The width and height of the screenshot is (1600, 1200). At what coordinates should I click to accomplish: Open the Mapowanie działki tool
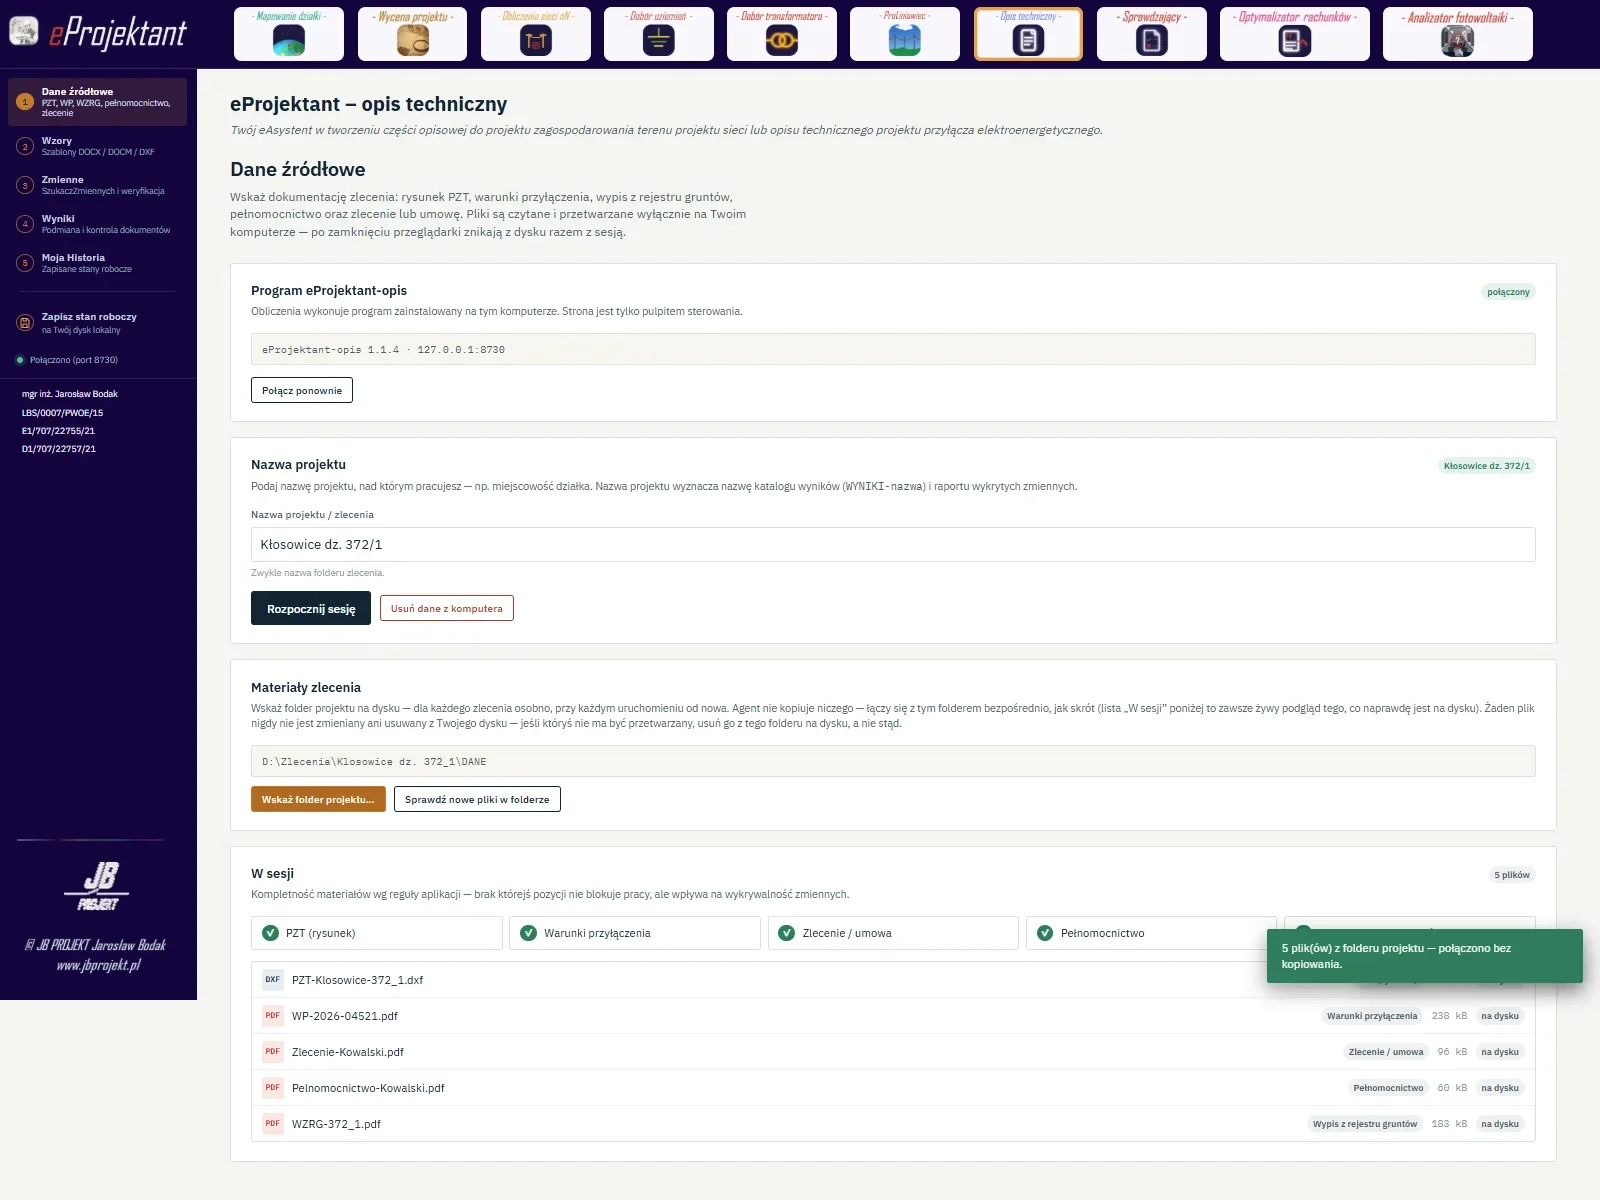click(289, 34)
